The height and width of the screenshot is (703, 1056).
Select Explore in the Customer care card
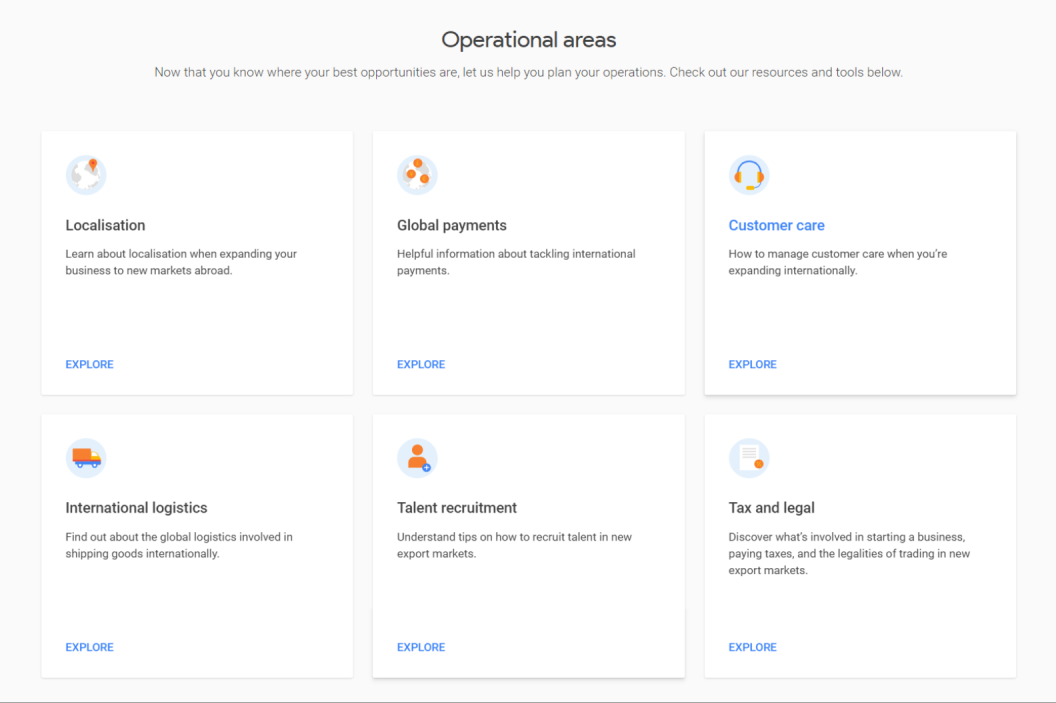752,364
